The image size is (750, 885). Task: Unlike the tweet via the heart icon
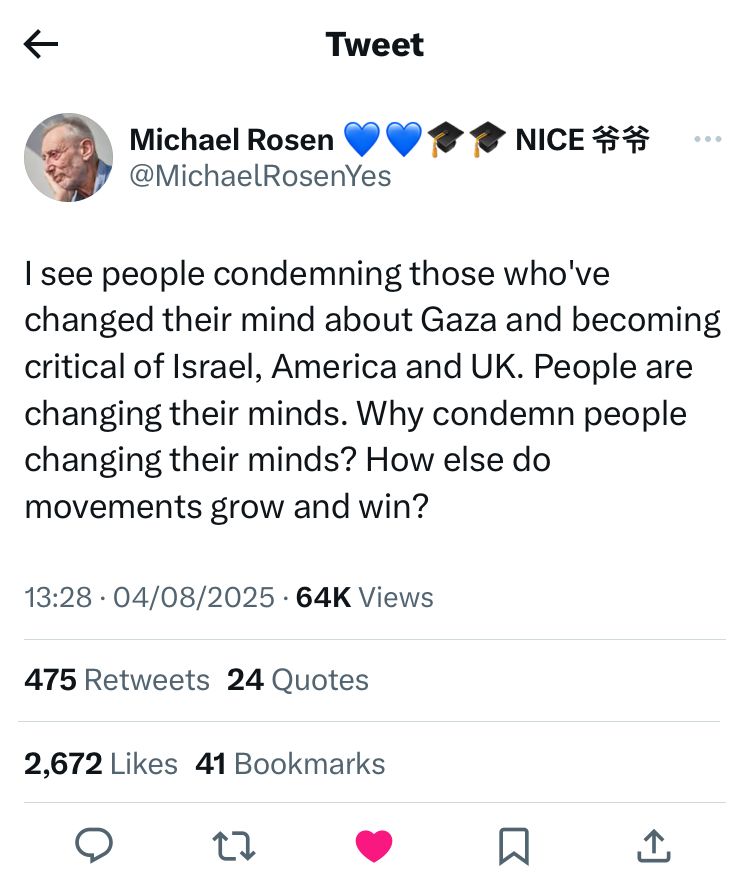(x=374, y=845)
